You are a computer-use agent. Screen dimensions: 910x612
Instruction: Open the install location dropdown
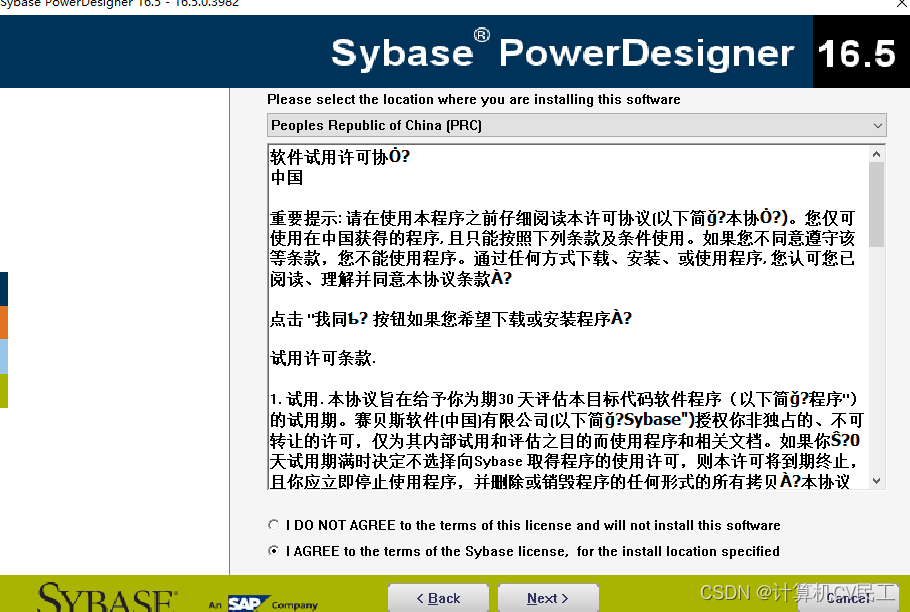pyautogui.click(x=576, y=125)
